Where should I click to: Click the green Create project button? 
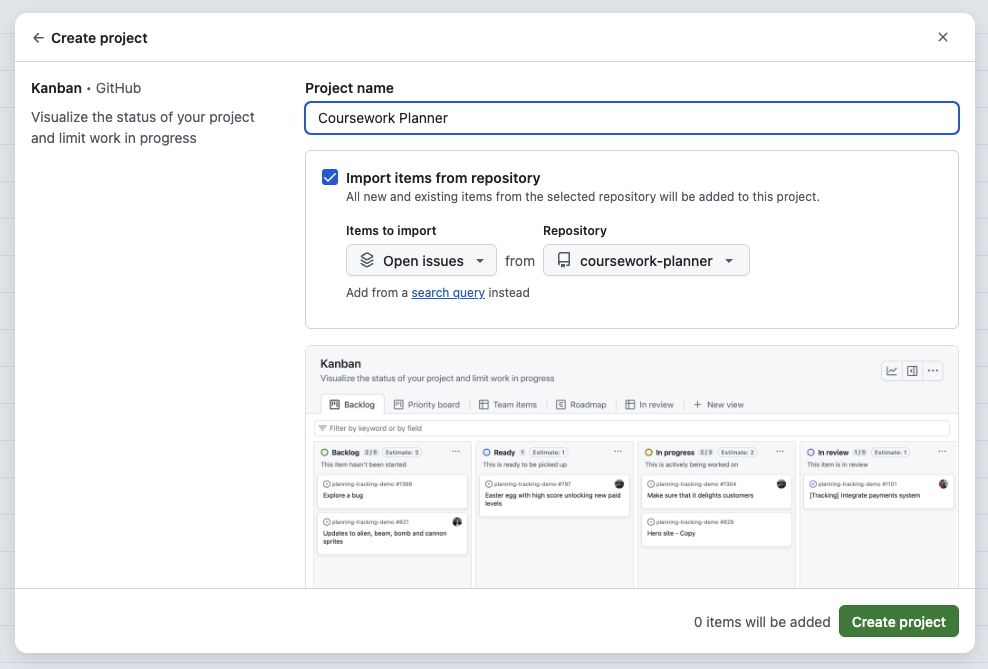click(899, 622)
